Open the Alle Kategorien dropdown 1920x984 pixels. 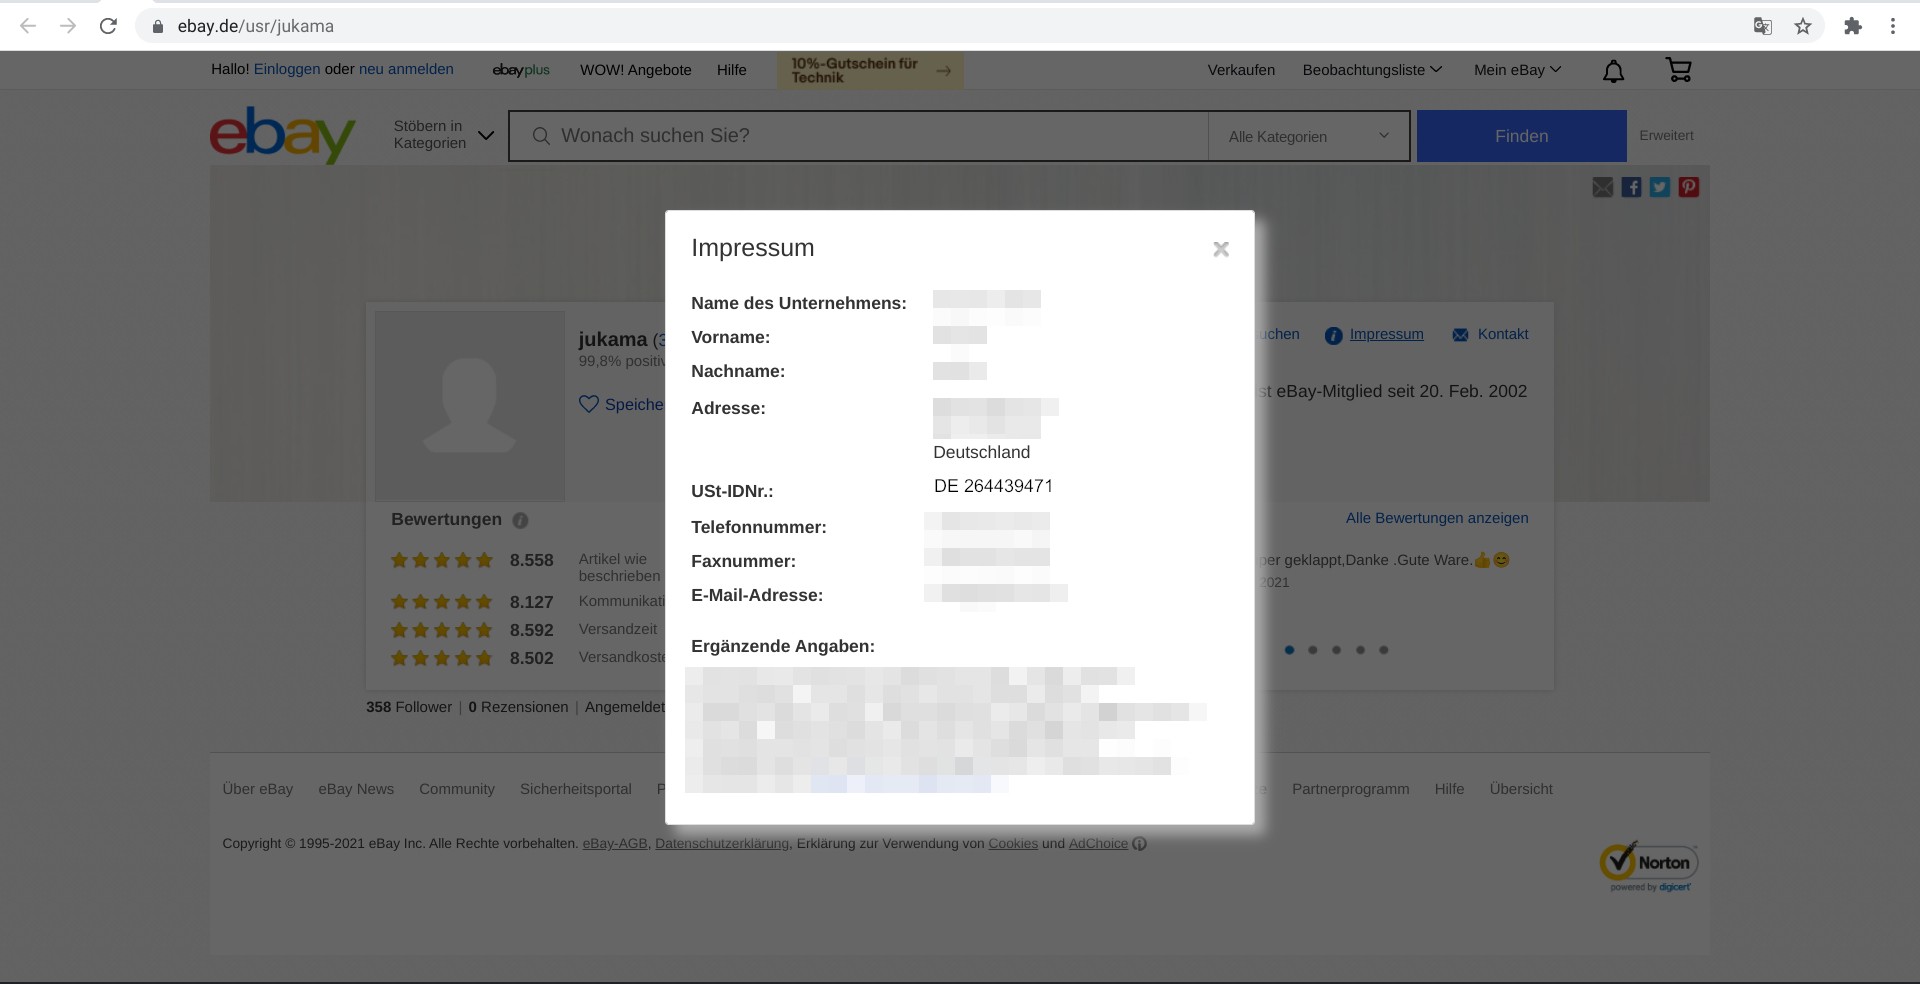click(1308, 136)
